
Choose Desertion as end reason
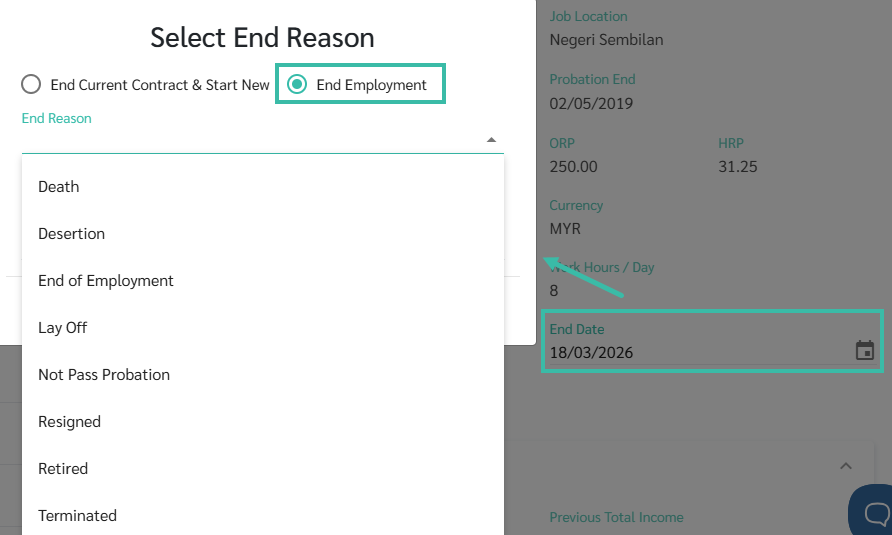(71, 234)
